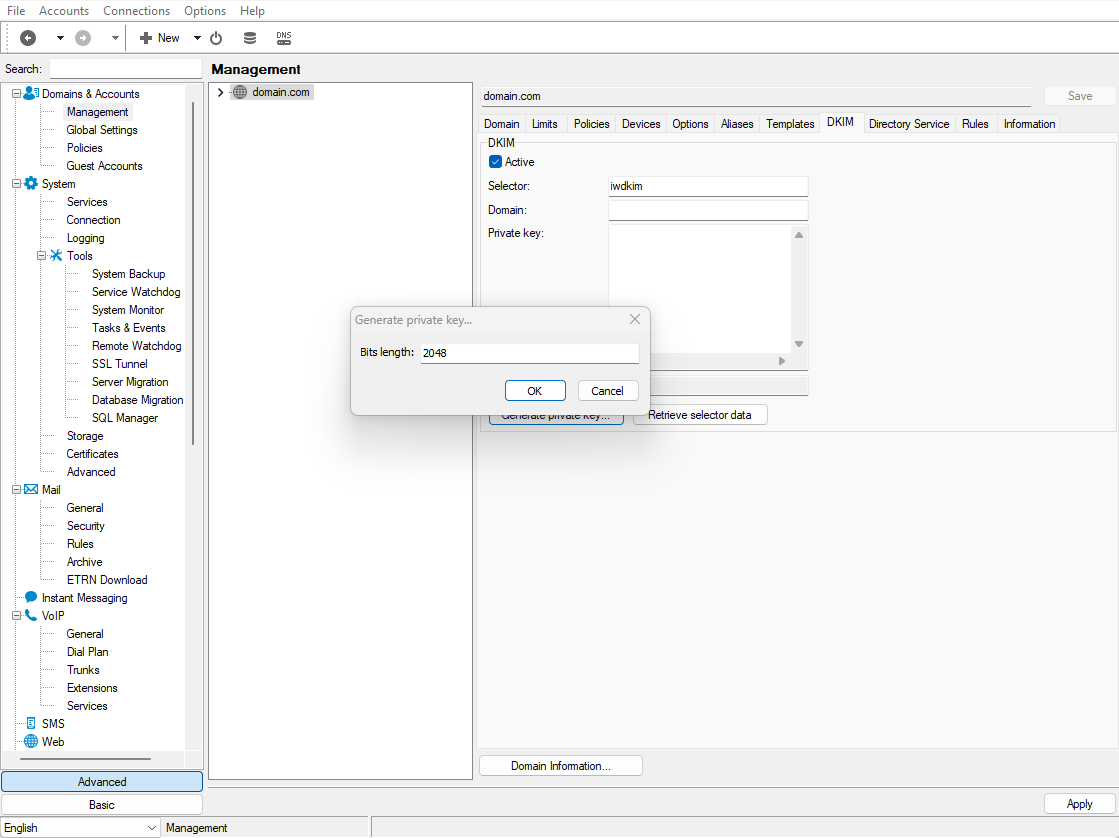The width and height of the screenshot is (1119, 838).
Task: Open the Connections menu
Action: pyautogui.click(x=136, y=11)
